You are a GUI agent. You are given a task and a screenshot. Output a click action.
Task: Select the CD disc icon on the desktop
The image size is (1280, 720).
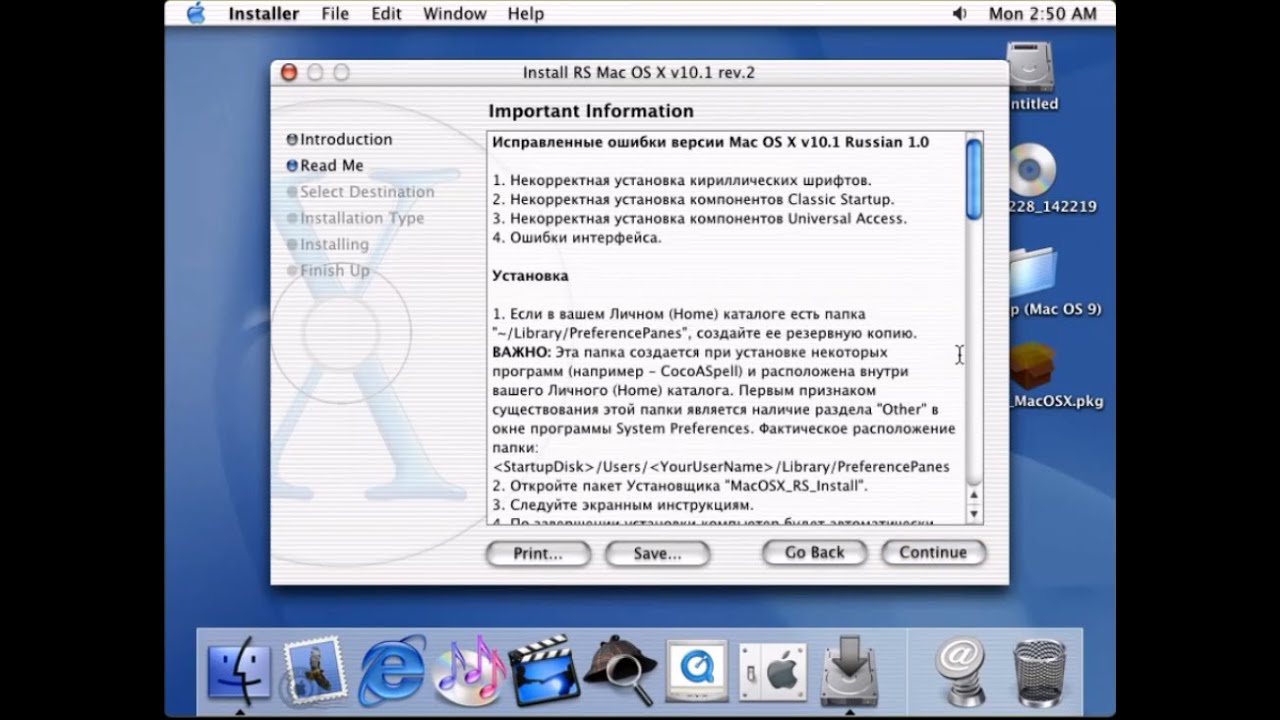1032,169
